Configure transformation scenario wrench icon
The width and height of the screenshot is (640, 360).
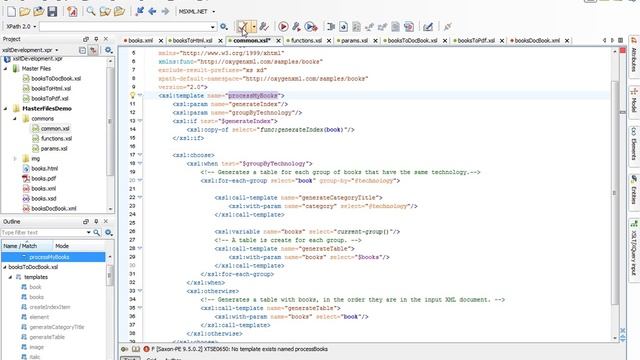pyautogui.click(x=297, y=27)
